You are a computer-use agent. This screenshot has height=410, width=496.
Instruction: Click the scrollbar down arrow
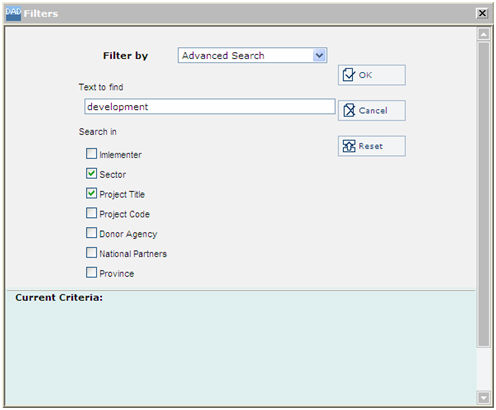(x=483, y=397)
